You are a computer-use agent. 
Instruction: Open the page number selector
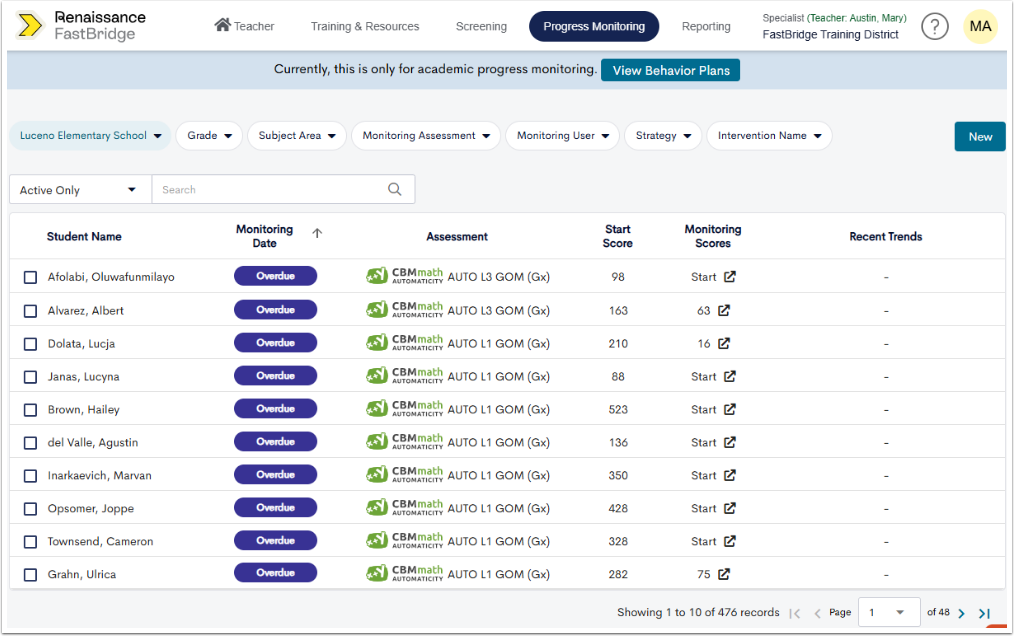889,612
